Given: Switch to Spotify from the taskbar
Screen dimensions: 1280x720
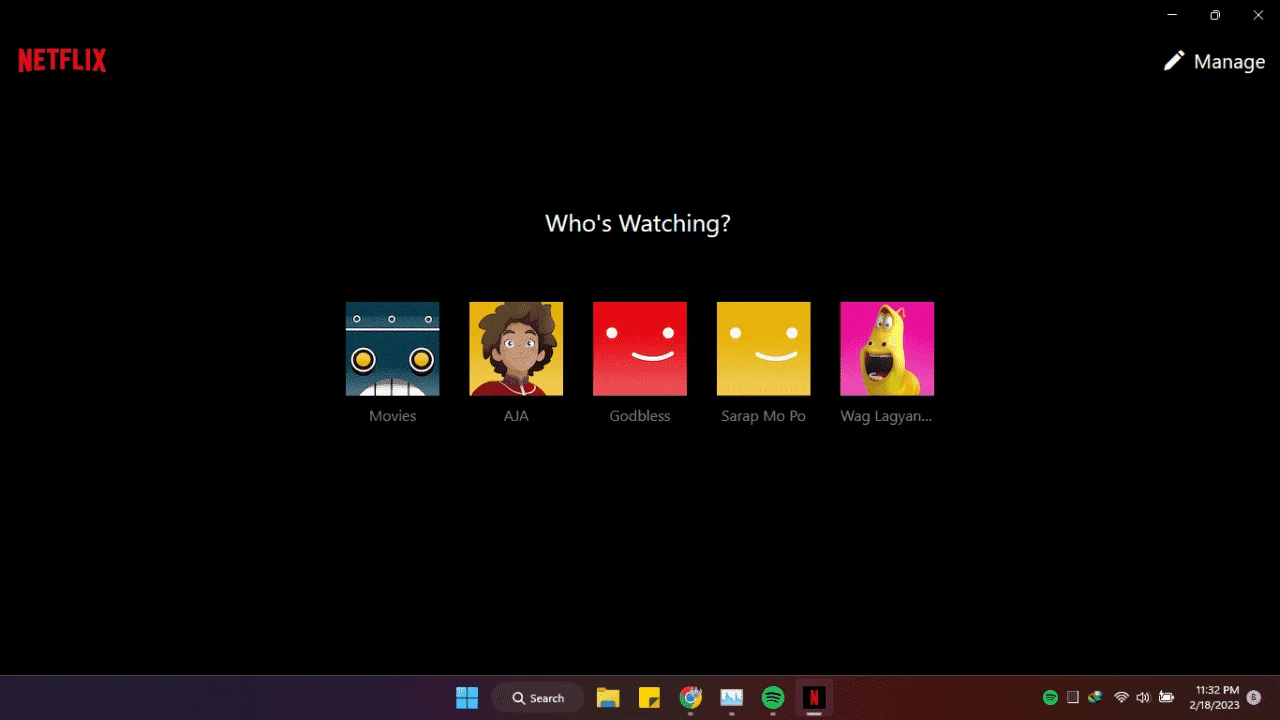Looking at the screenshot, I should [773, 698].
